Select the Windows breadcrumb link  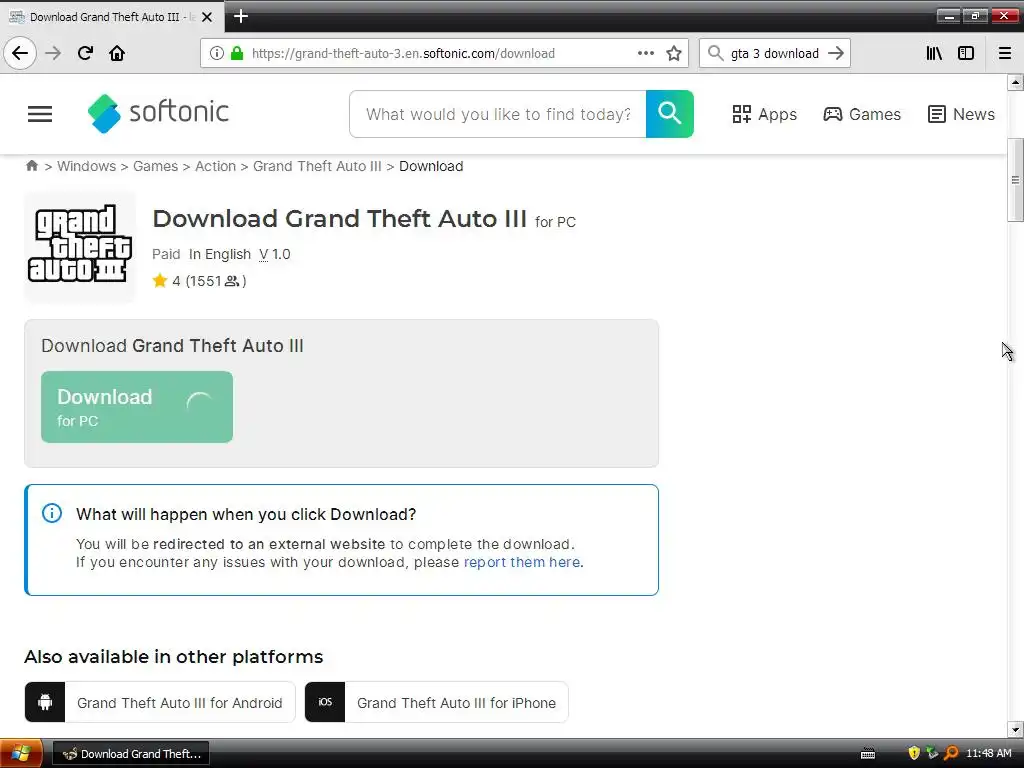[86, 167]
